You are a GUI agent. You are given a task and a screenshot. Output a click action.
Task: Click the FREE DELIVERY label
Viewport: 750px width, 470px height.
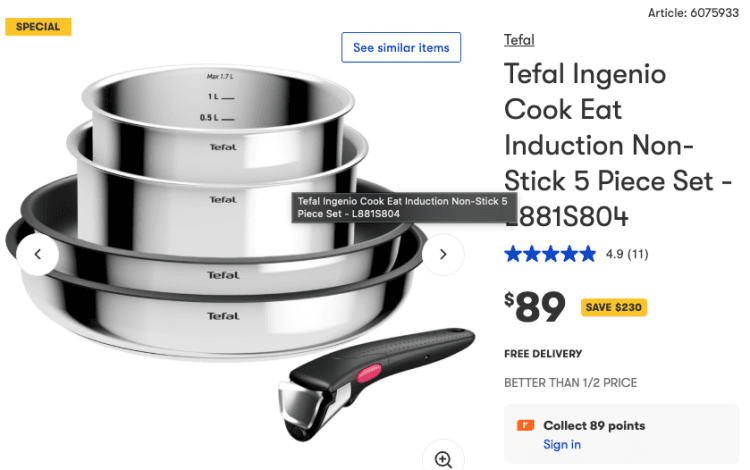(543, 354)
